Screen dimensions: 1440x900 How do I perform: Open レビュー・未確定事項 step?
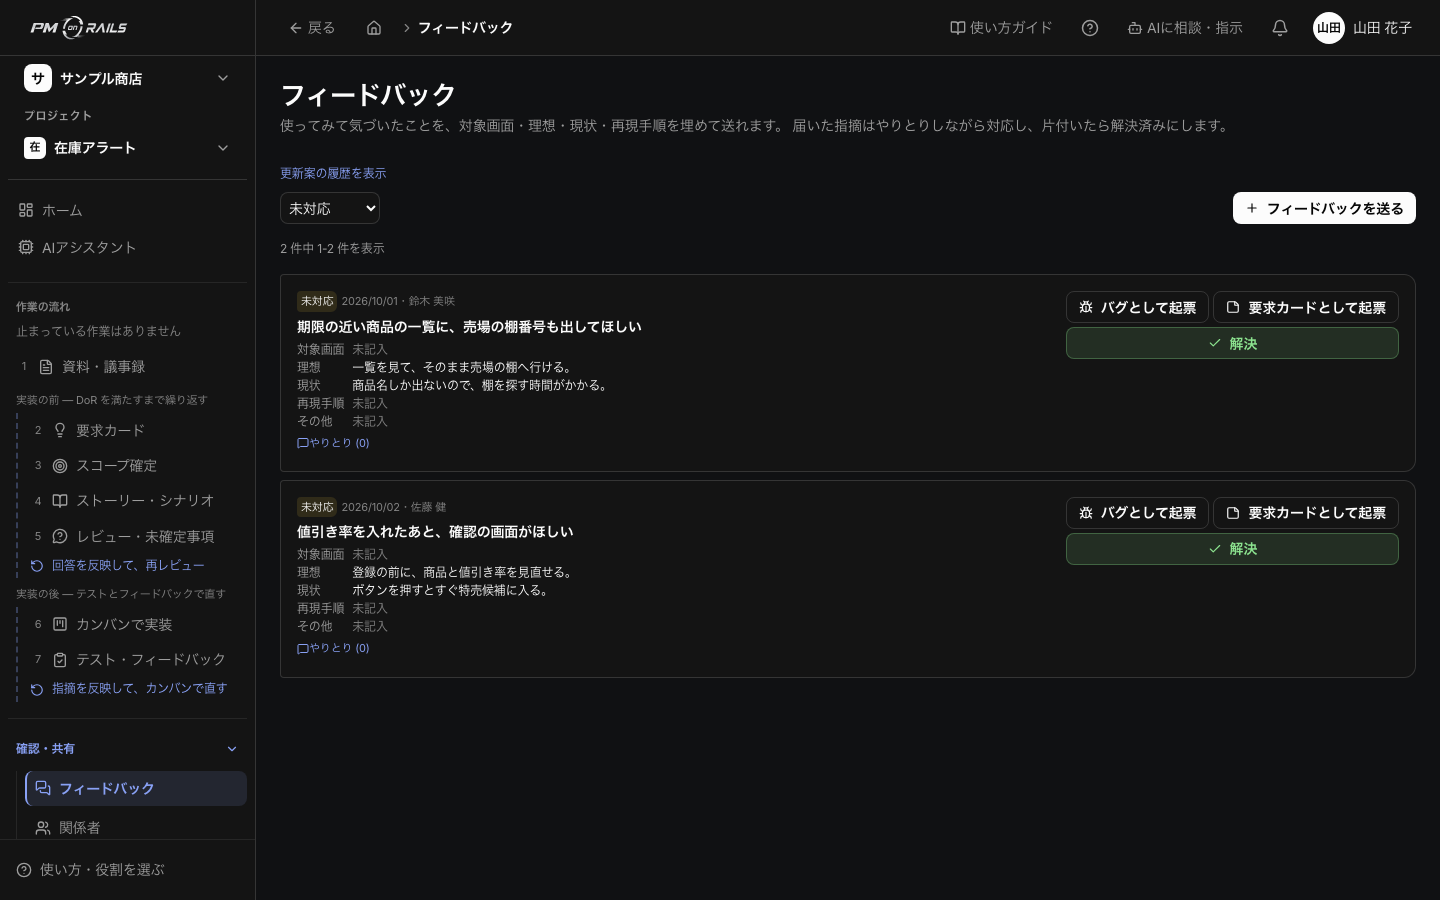[x=135, y=536]
